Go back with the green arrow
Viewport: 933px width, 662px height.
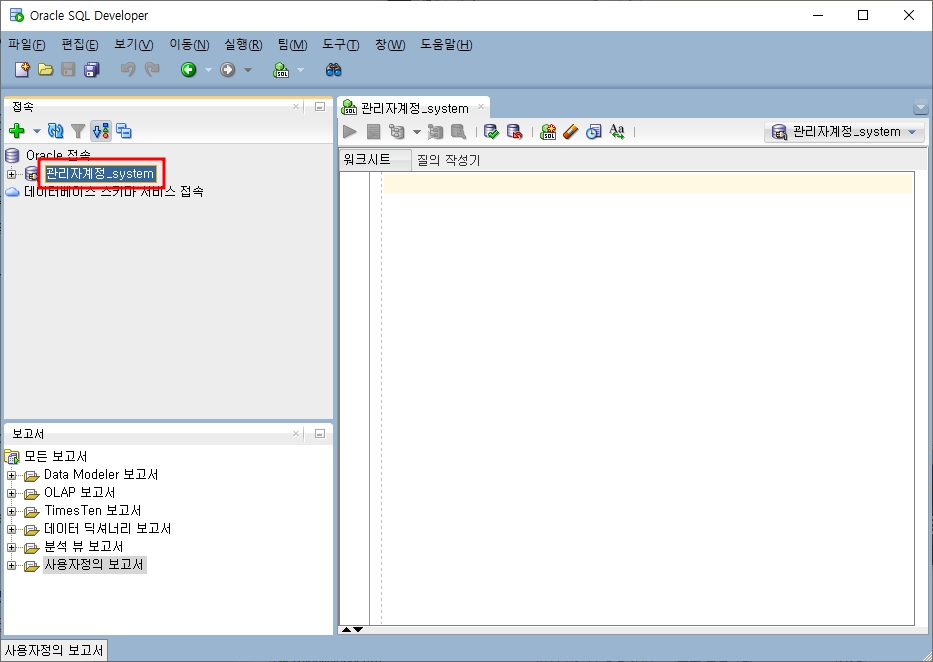[189, 70]
